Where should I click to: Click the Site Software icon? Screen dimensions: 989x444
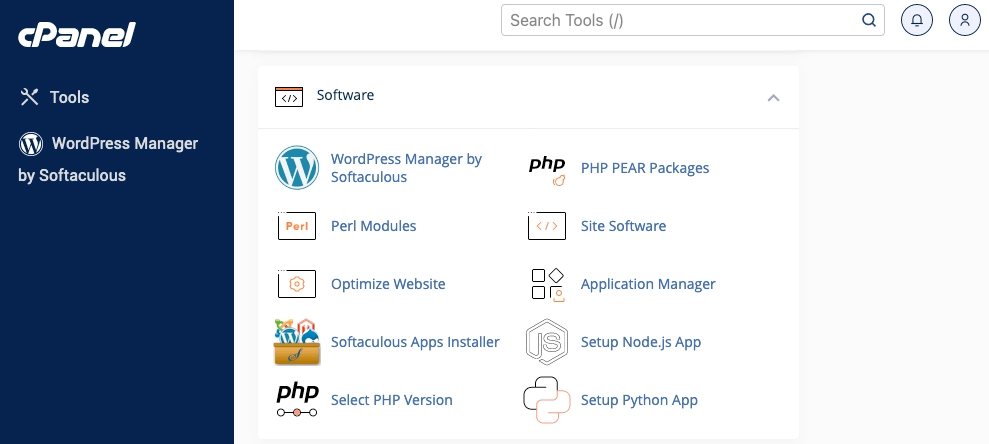[547, 226]
